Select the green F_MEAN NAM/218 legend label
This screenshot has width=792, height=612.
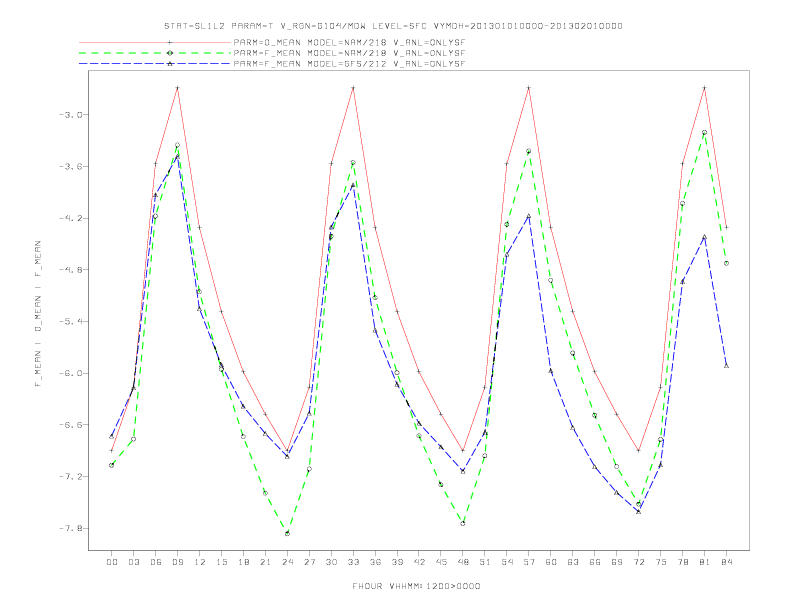[349, 53]
